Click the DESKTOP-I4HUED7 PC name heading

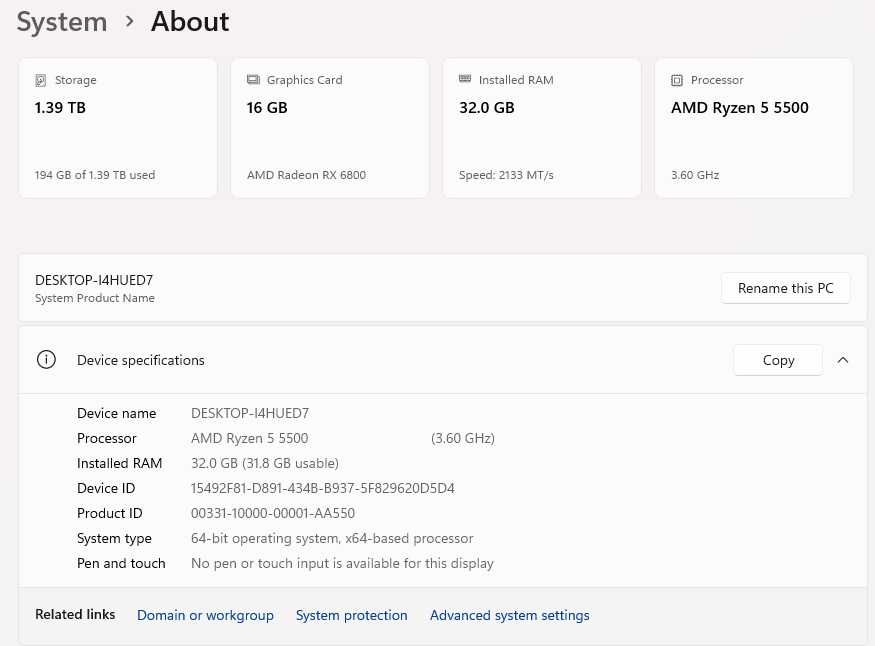click(94, 280)
